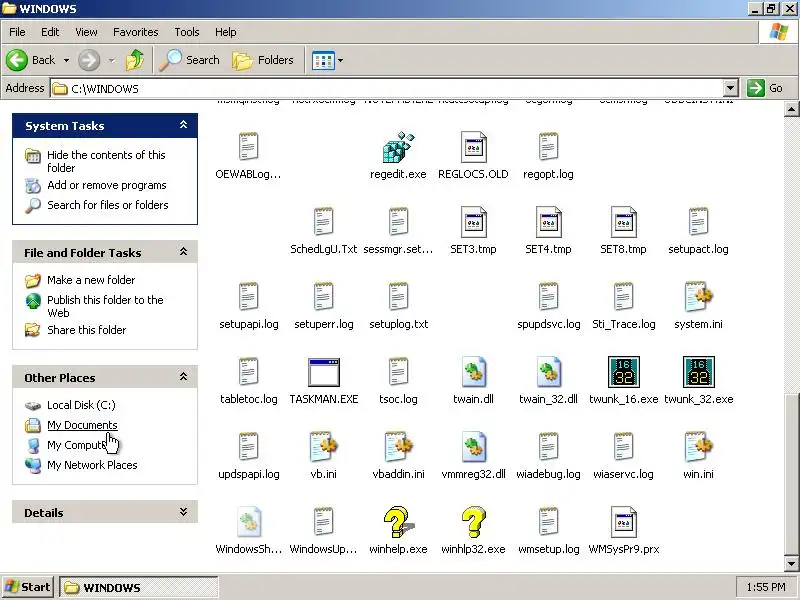The height and width of the screenshot is (600, 800).
Task: Collapse the System Tasks panel
Action: click(184, 125)
